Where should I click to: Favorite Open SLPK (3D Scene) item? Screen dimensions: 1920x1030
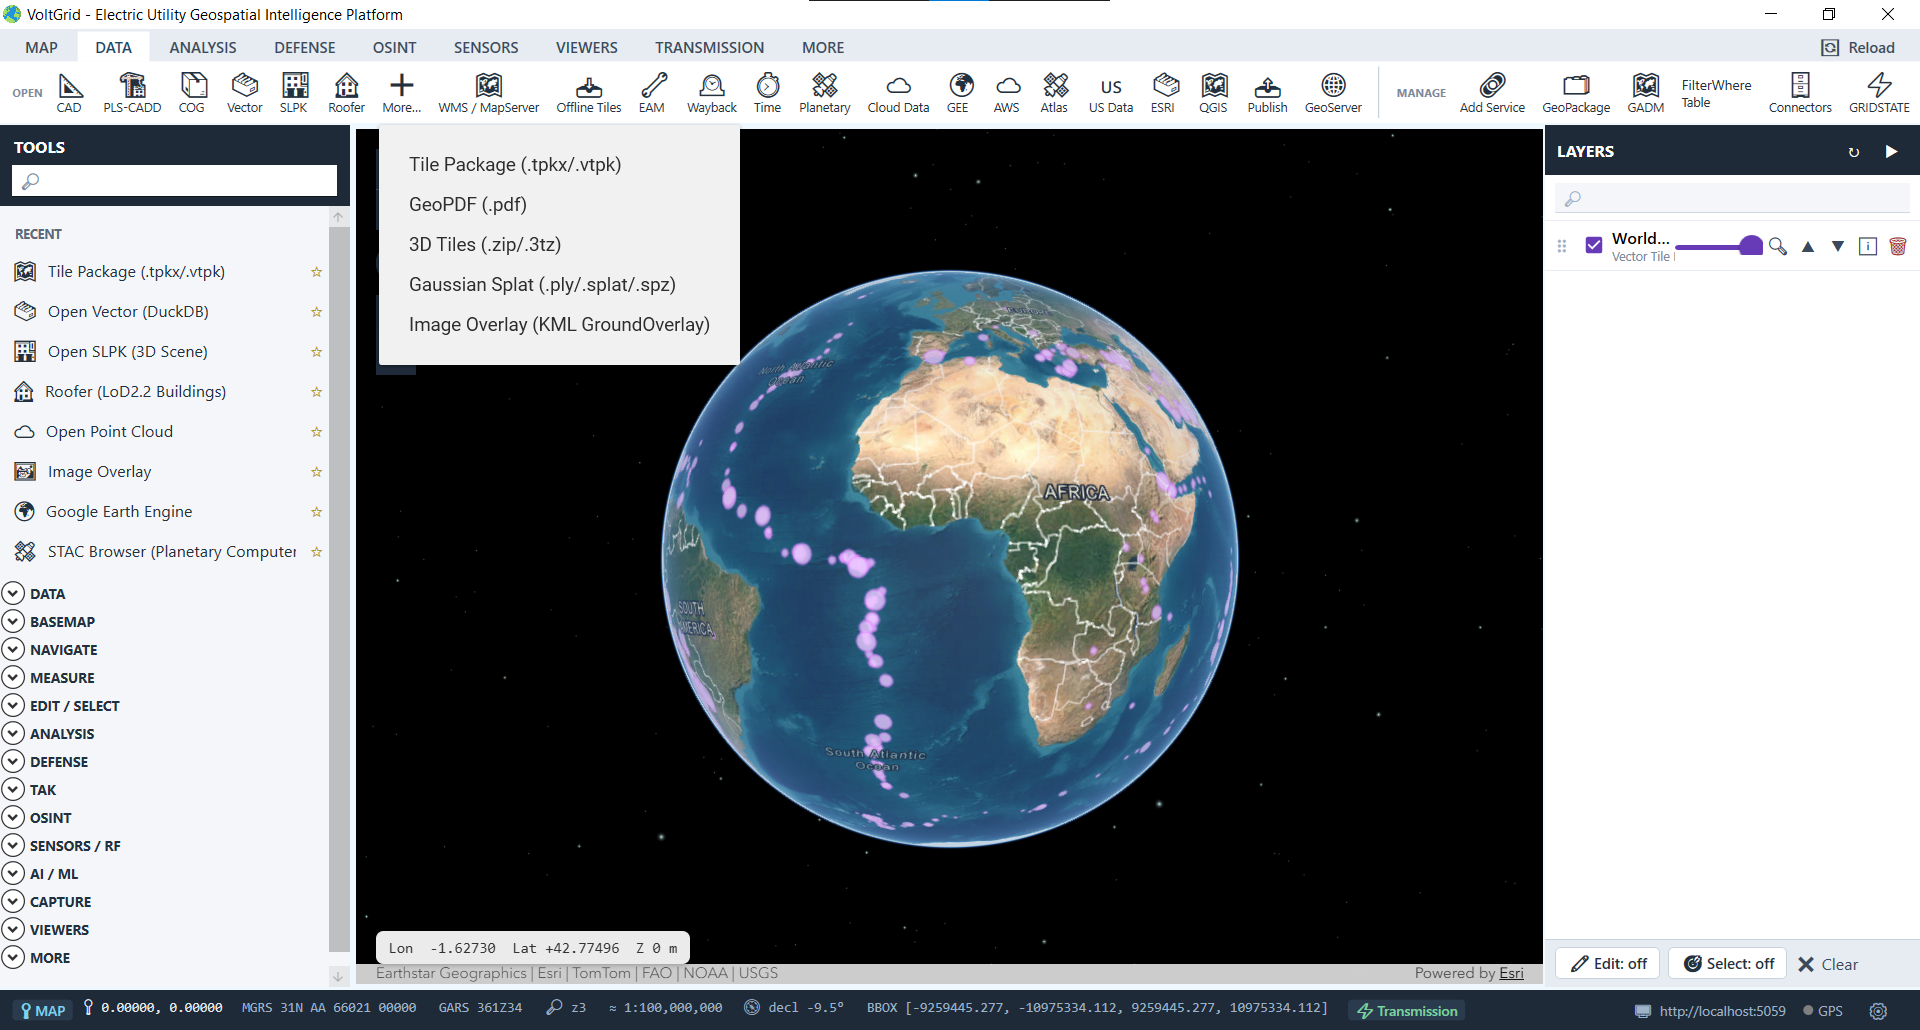point(316,352)
